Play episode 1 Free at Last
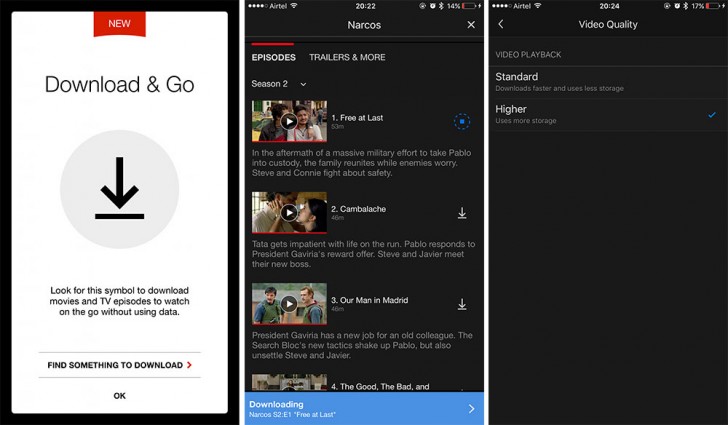 (289, 121)
